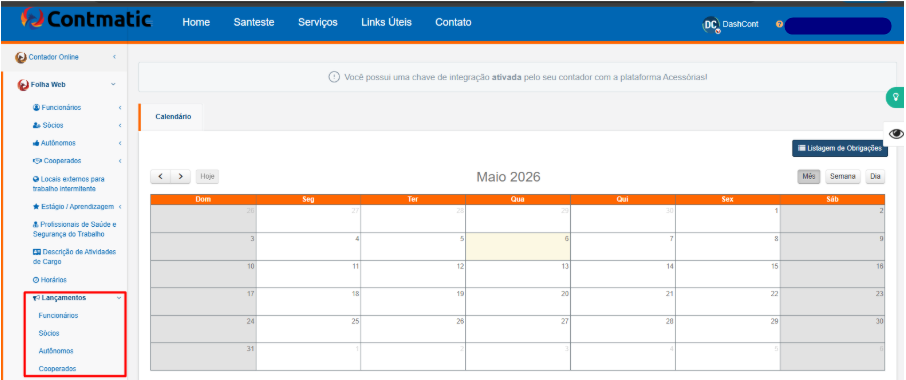Toggle the eye visibility side button

[x=896, y=133]
